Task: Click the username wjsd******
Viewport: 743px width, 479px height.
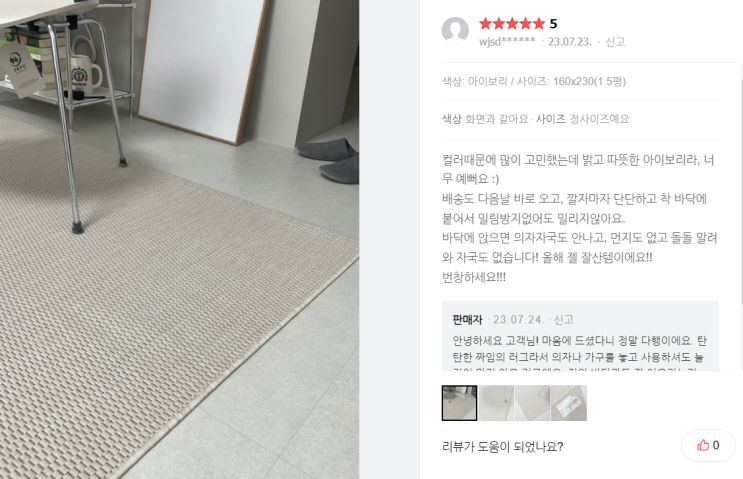Action: [x=507, y=42]
